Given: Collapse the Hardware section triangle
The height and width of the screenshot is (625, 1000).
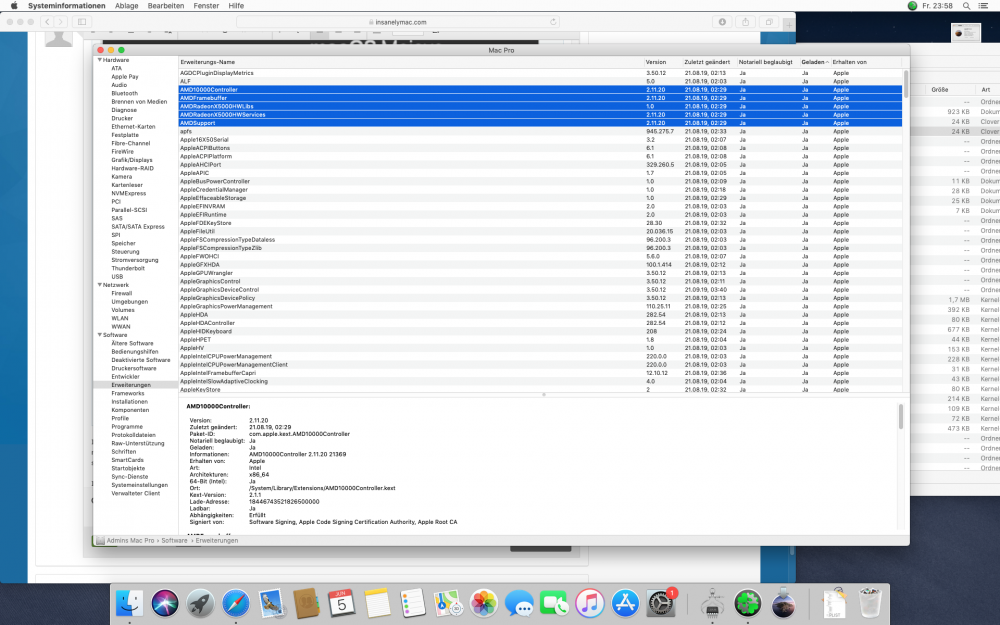Looking at the screenshot, I should point(99,60).
